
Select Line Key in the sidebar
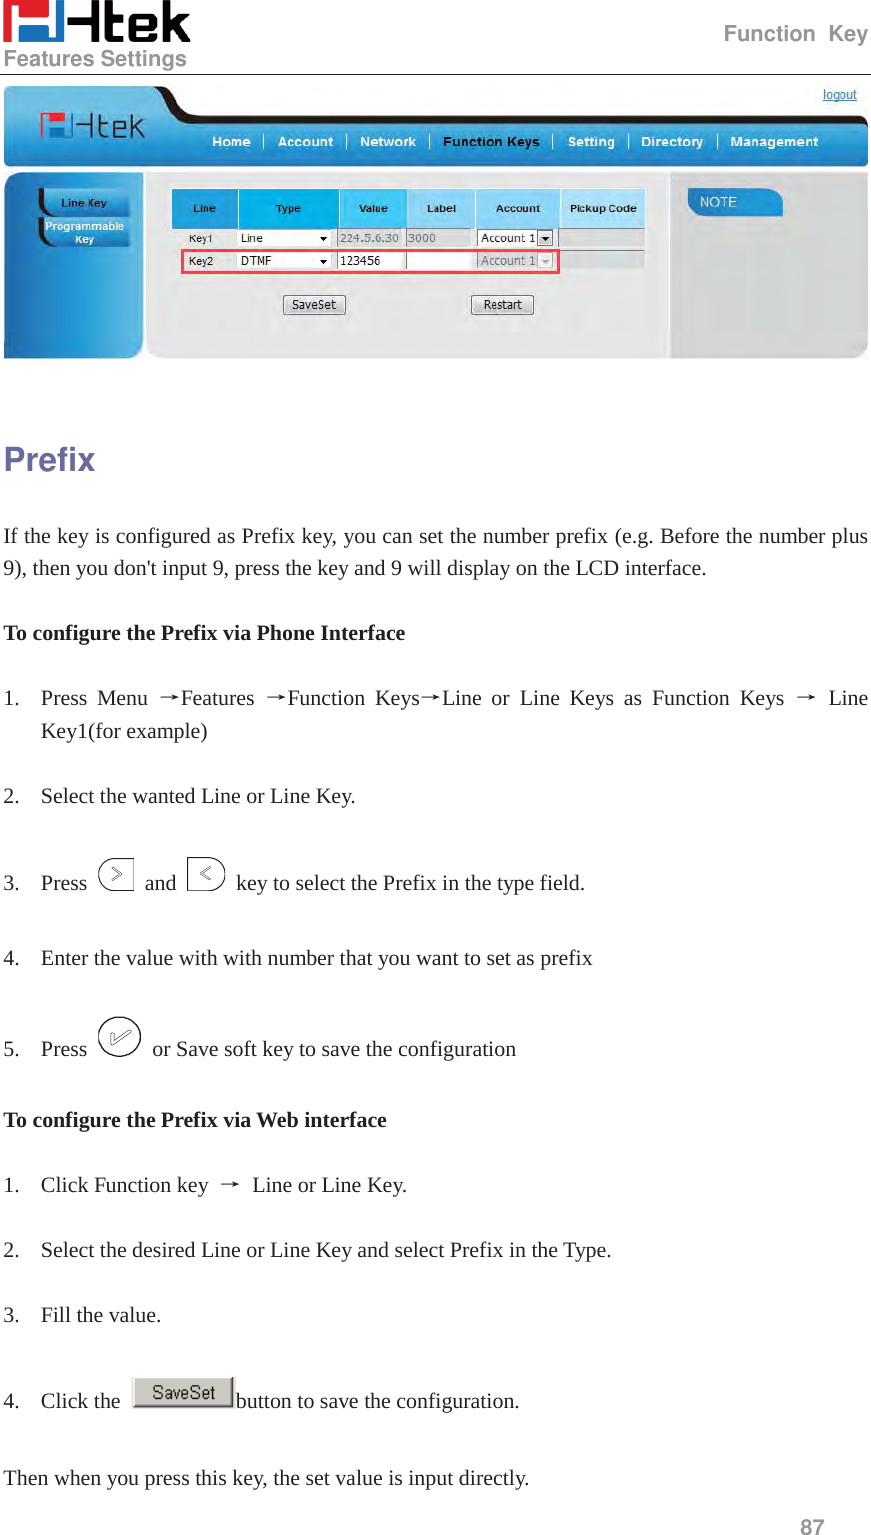84,202
